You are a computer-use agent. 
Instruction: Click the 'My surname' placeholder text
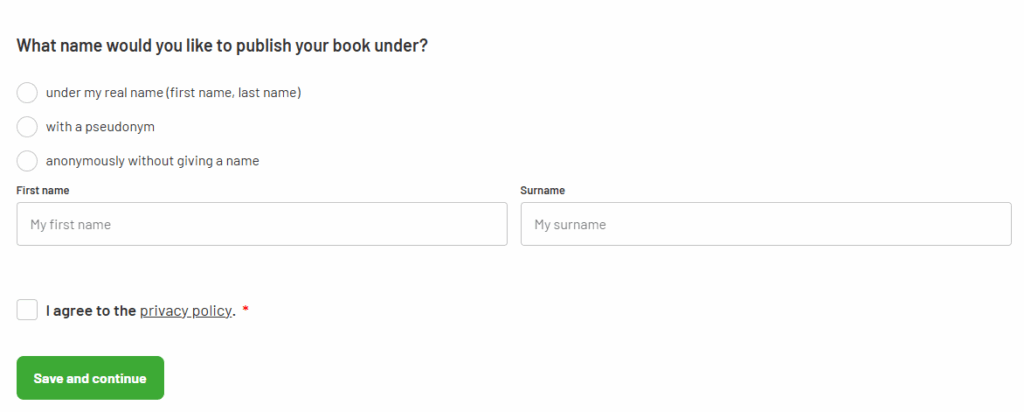(x=570, y=225)
